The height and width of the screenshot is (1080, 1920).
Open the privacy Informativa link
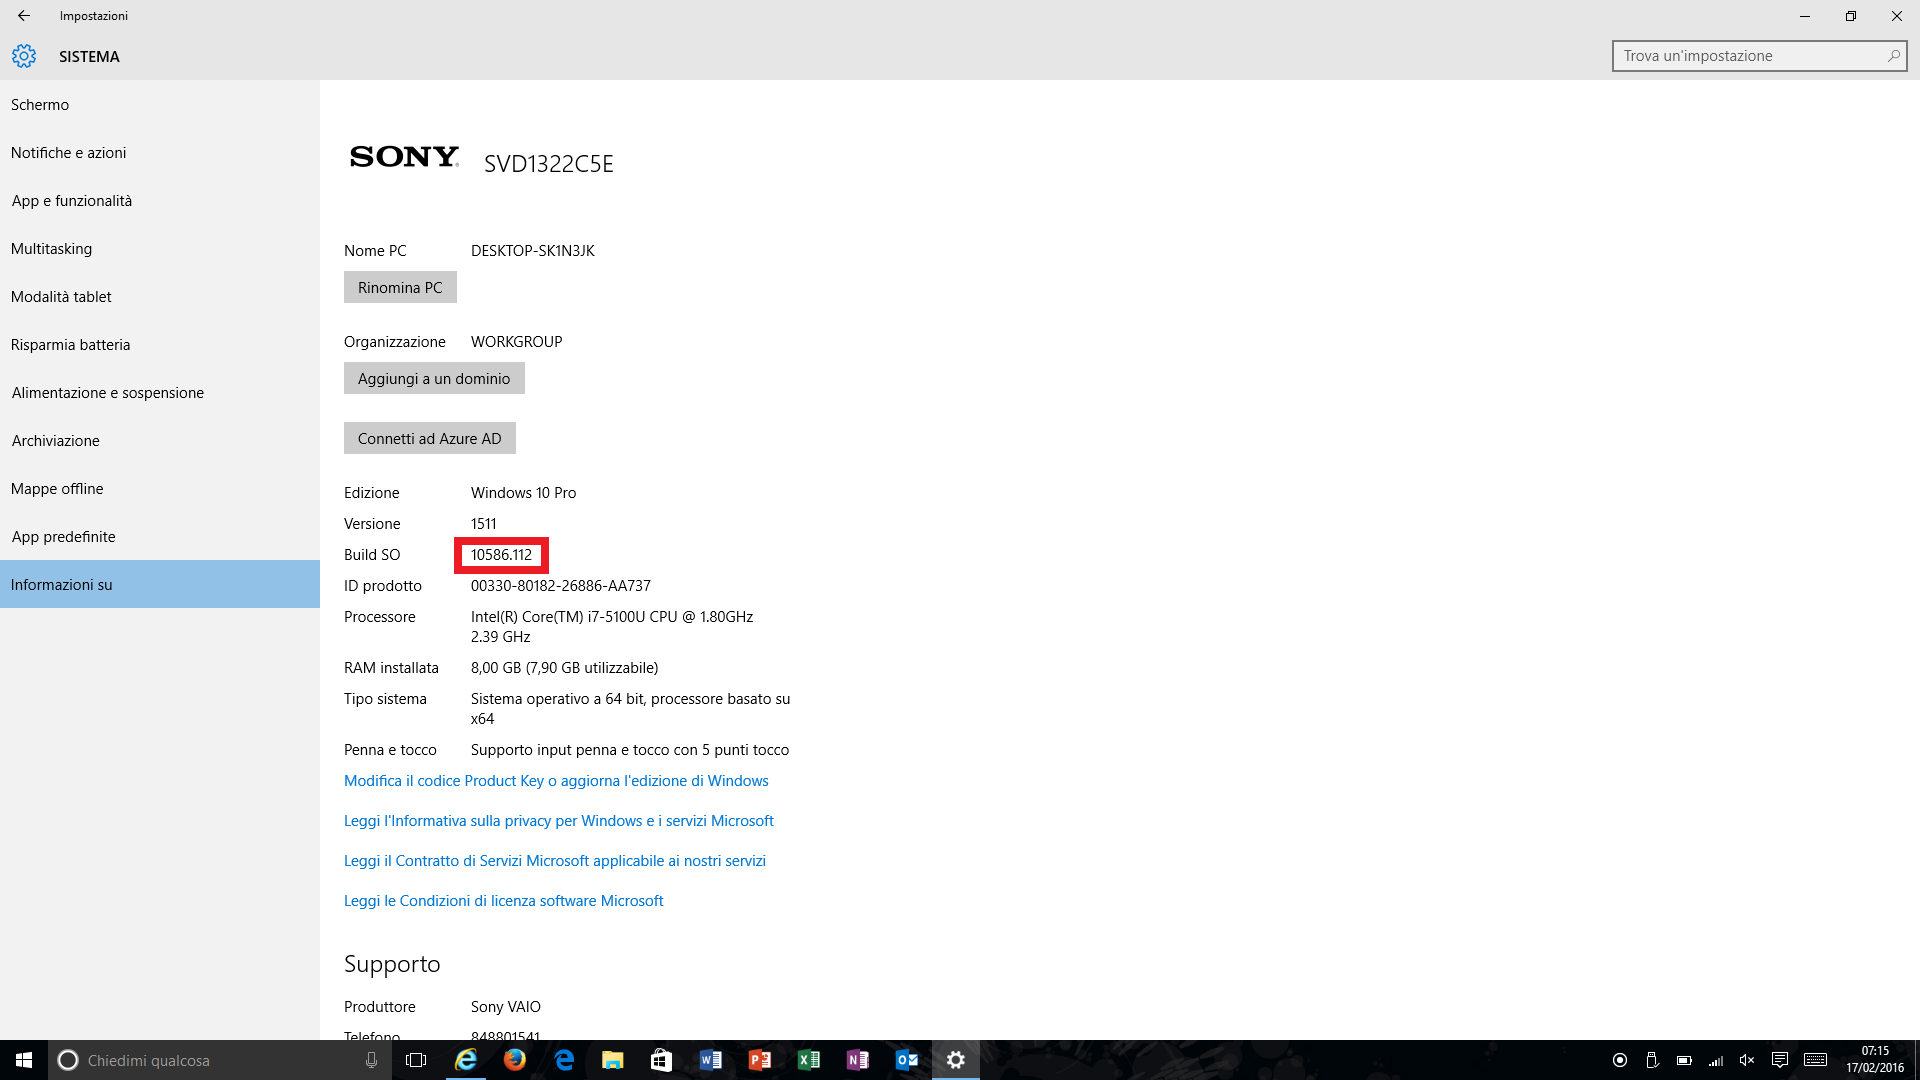click(559, 821)
